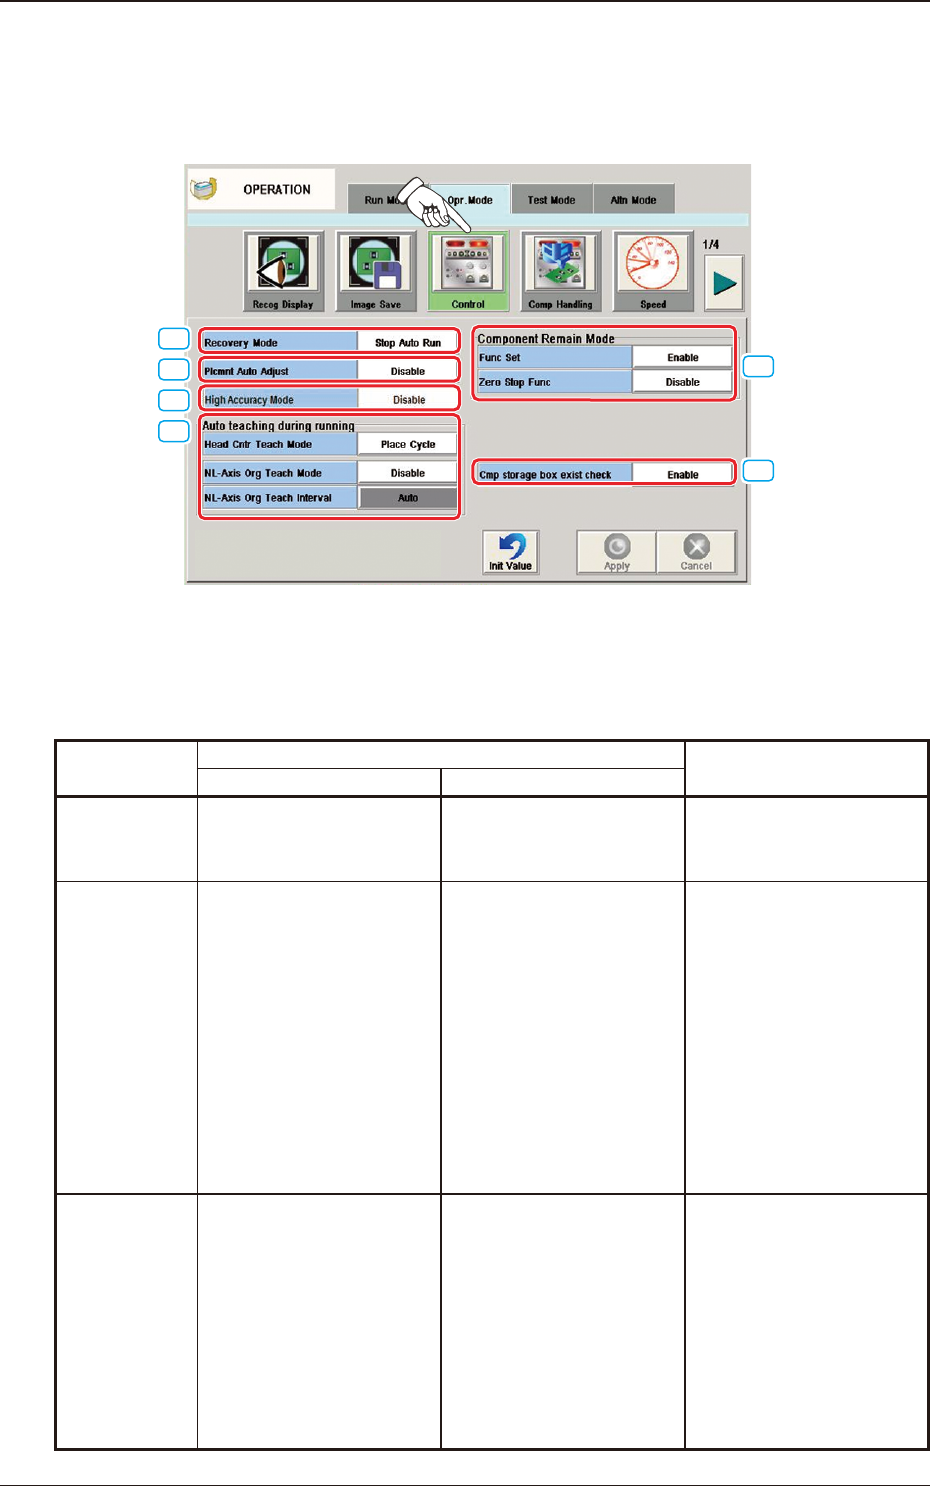Viewport: 930px width, 1486px height.
Task: Open the Recog Display icon
Action: 284,271
